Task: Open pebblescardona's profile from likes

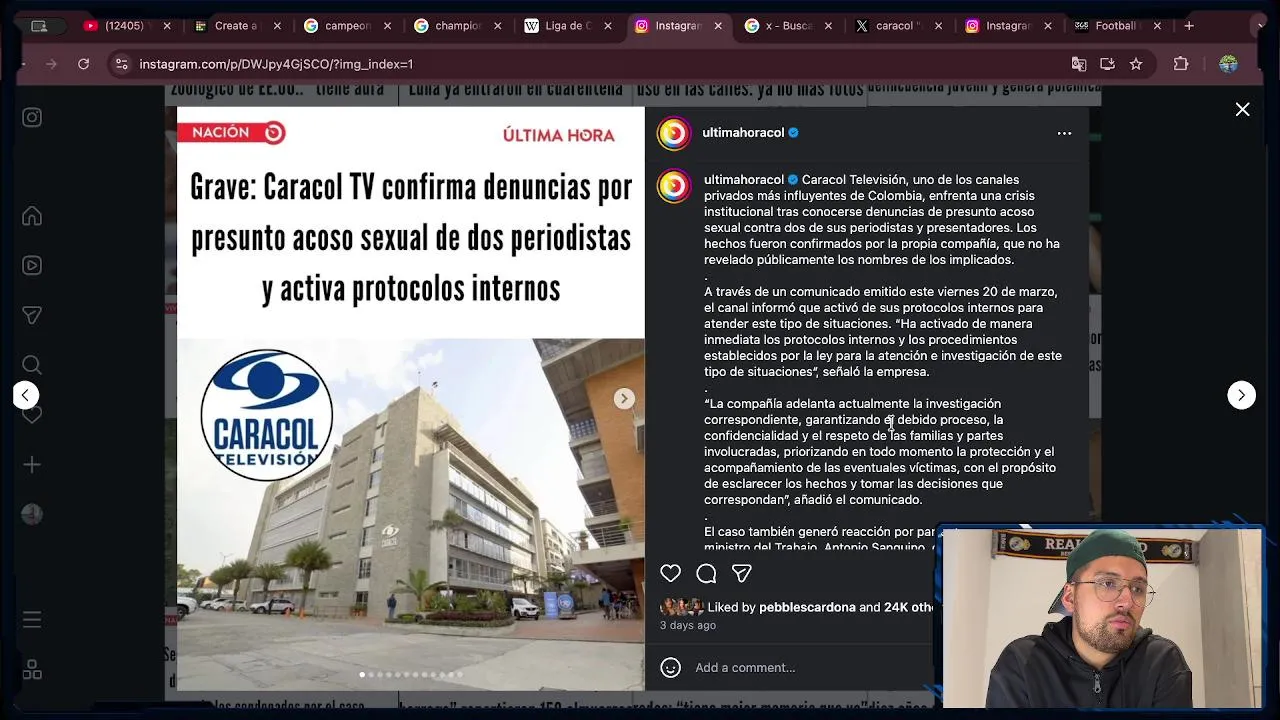Action: (807, 607)
